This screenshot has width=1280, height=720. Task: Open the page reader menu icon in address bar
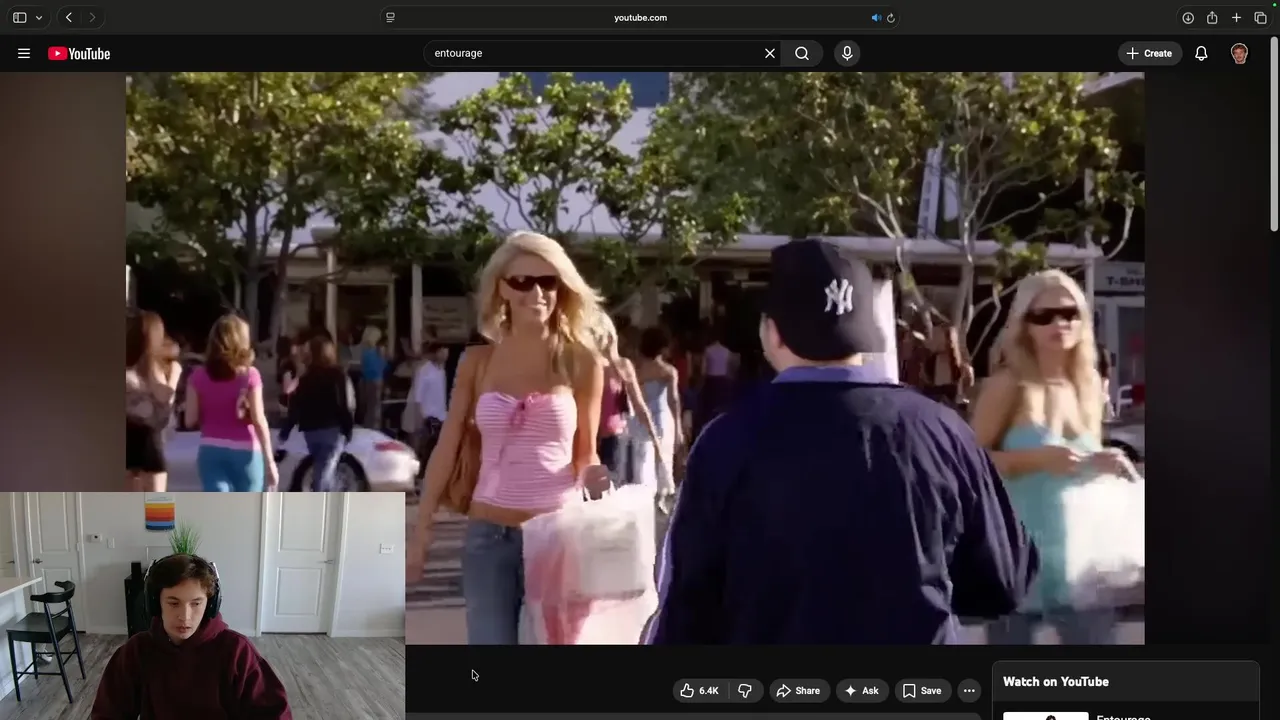(390, 17)
